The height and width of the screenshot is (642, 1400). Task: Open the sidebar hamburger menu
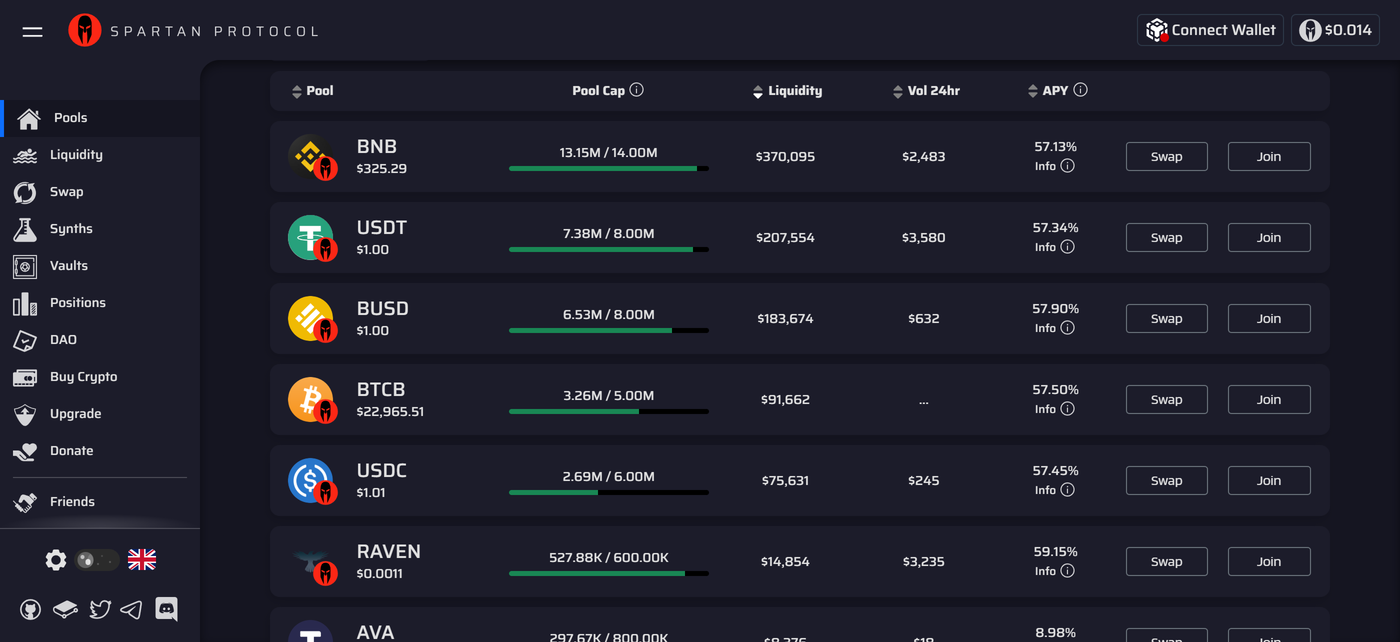click(31, 31)
